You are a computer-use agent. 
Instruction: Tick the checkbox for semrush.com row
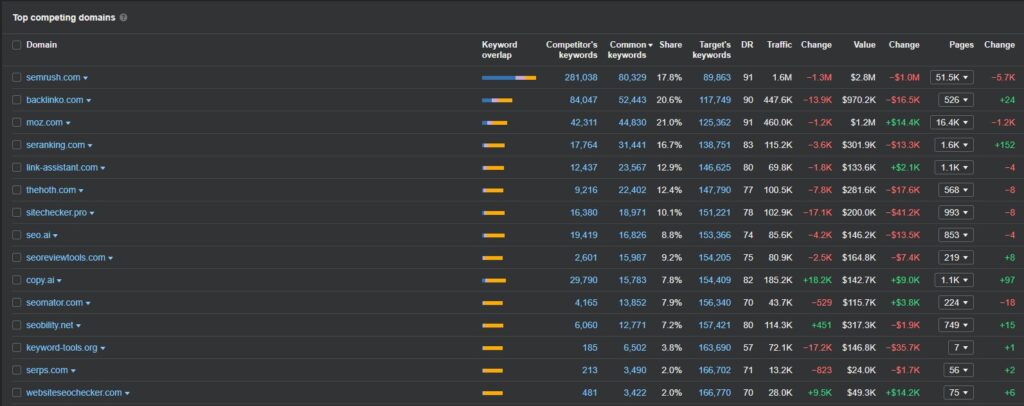pyautogui.click(x=16, y=77)
